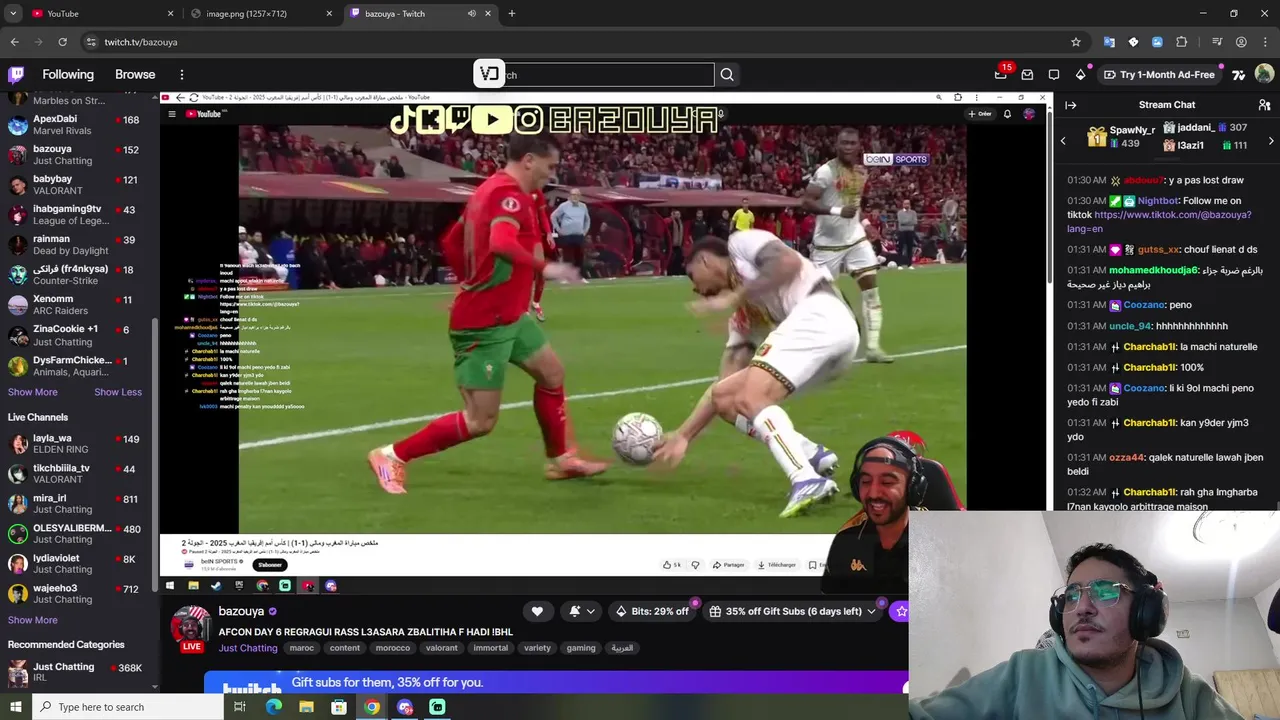Image resolution: width=1280 pixels, height=720 pixels.
Task: Open layla_wa channel in Live Channels
Action: point(78,444)
